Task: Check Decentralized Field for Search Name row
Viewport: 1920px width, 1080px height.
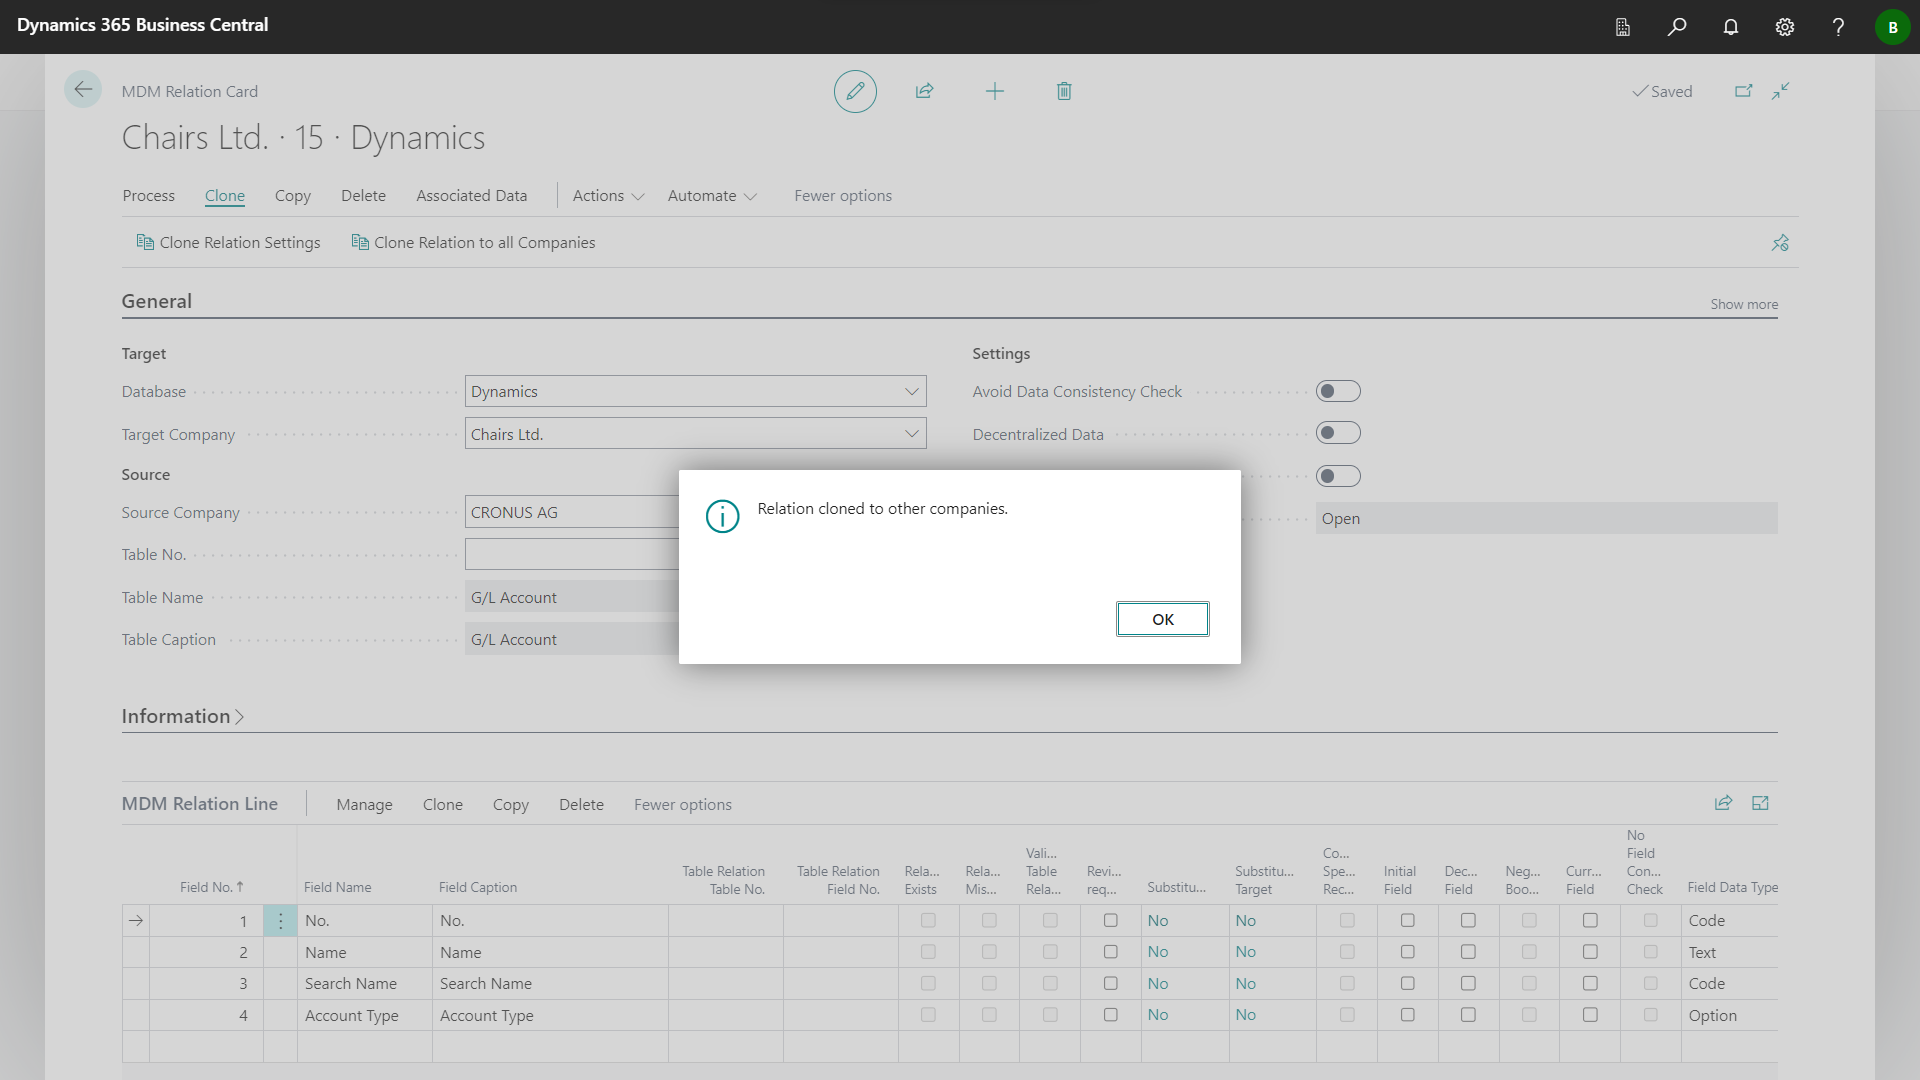Action: [1468, 983]
